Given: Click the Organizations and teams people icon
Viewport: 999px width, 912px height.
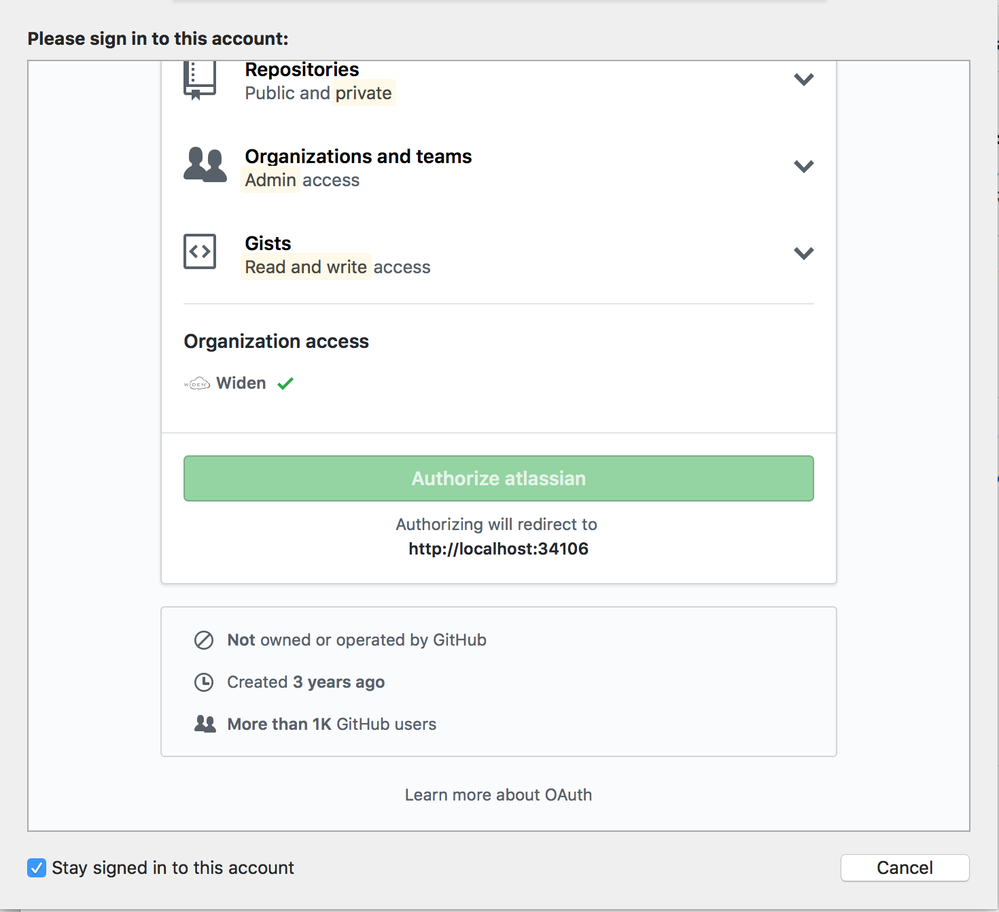Looking at the screenshot, I should [205, 165].
